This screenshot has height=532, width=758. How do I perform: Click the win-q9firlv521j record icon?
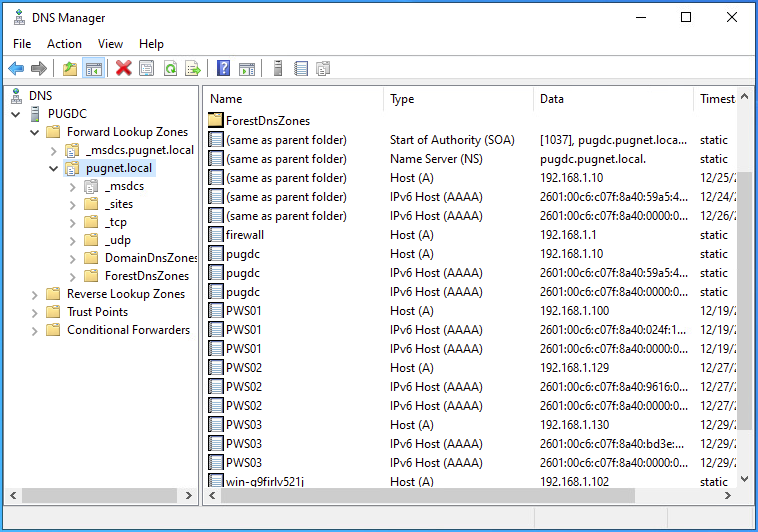point(216,480)
